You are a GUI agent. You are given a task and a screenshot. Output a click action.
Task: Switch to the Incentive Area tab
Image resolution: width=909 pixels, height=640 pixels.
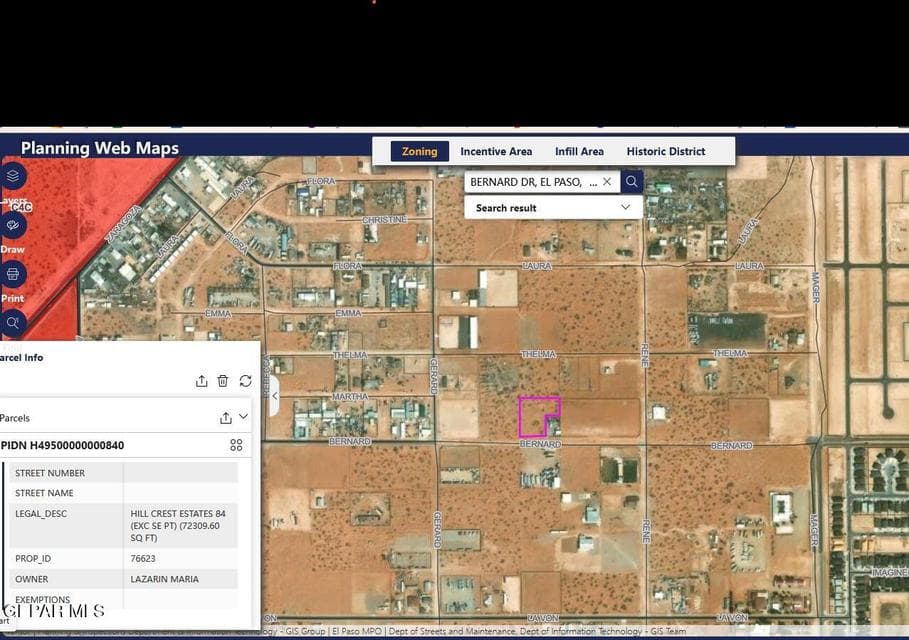496,151
